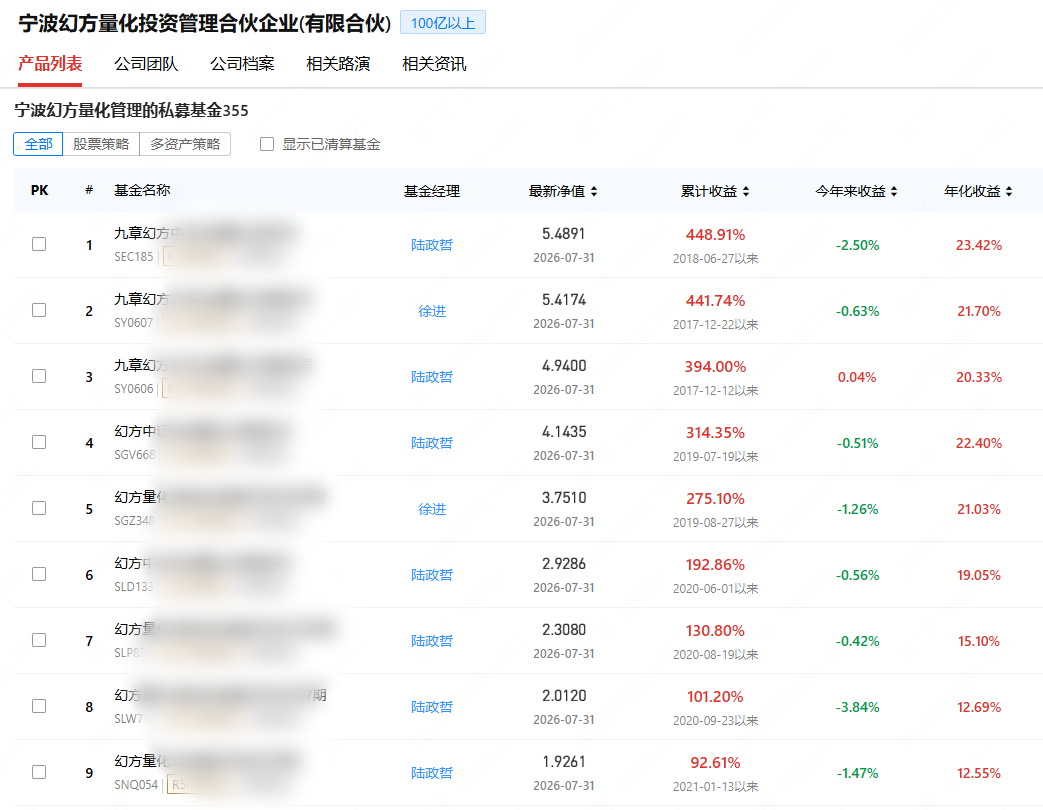This screenshot has height=810, width=1043.
Task: Click the 基金经理 column header
Action: click(432, 192)
